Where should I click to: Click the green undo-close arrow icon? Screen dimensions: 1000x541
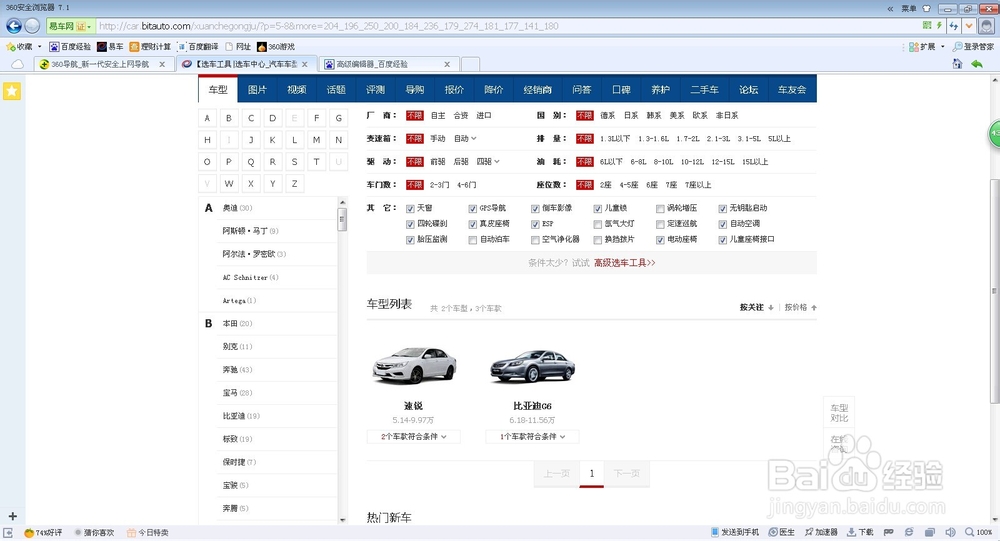[976, 64]
